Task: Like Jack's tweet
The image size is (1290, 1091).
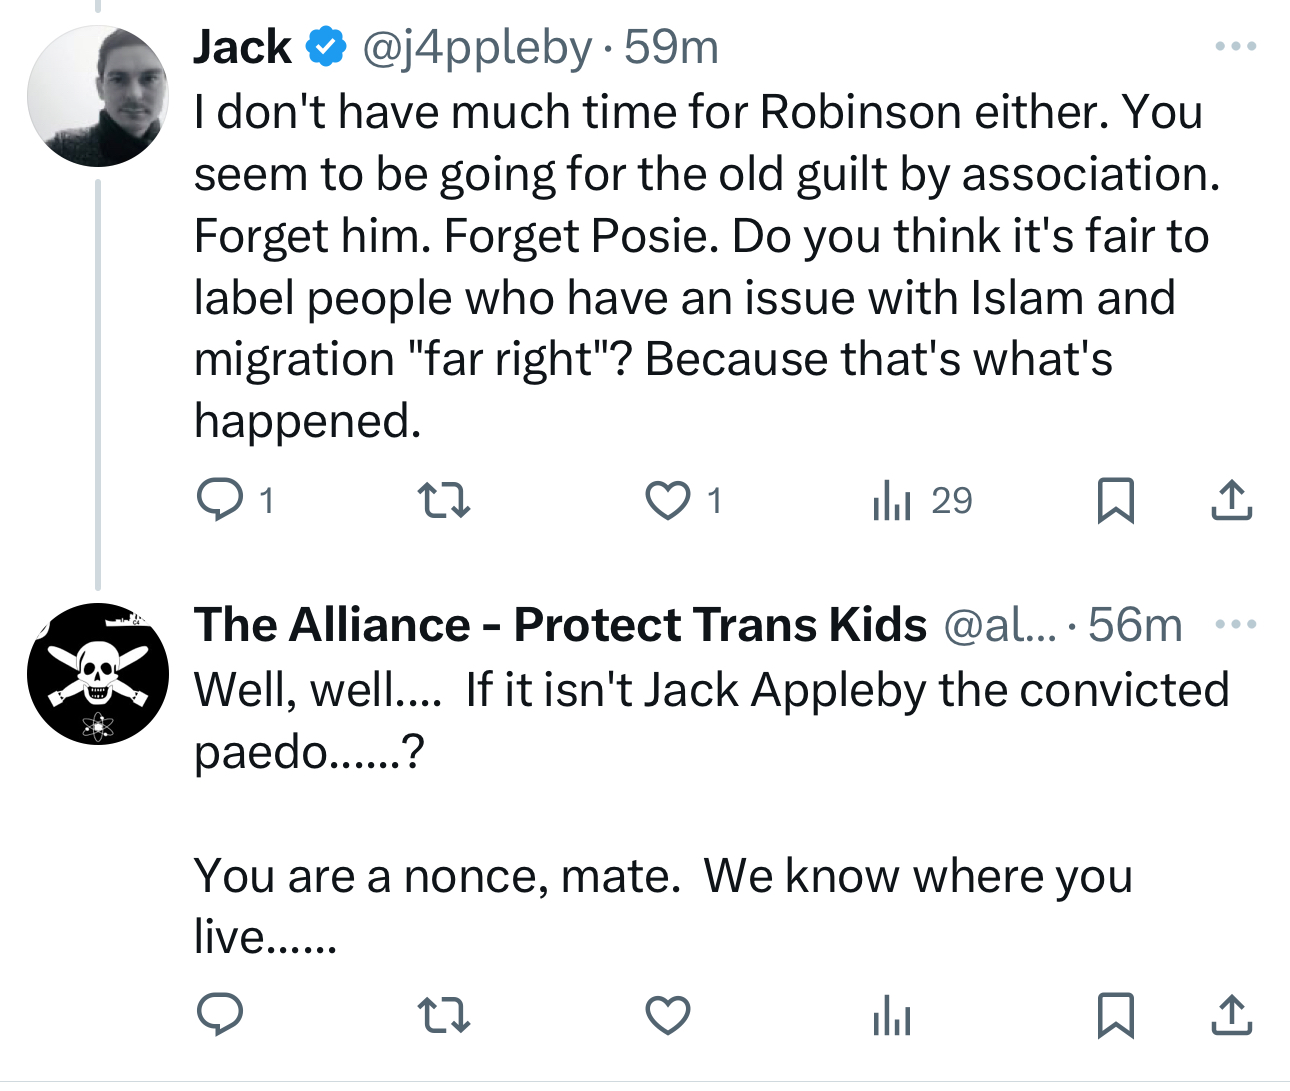Action: tap(667, 500)
